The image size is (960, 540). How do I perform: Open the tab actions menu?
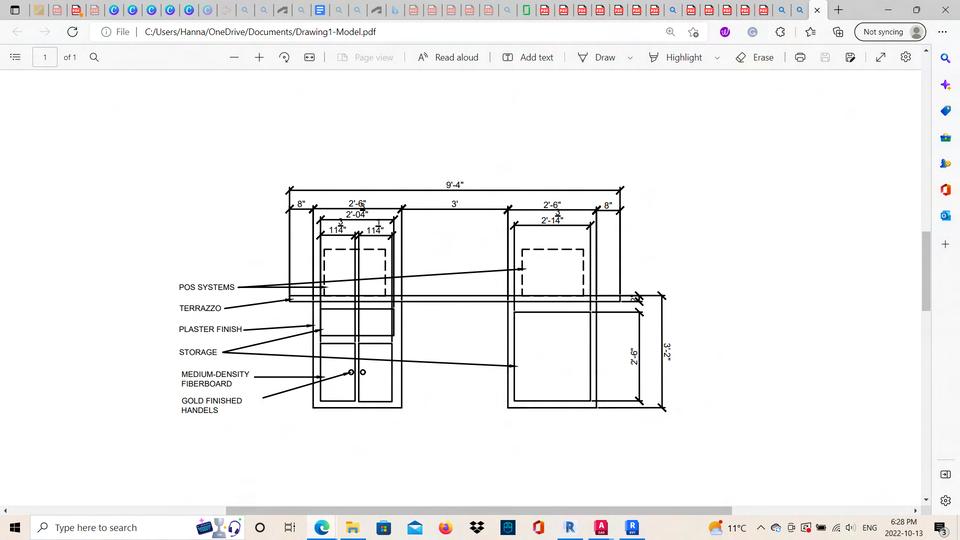click(15, 10)
